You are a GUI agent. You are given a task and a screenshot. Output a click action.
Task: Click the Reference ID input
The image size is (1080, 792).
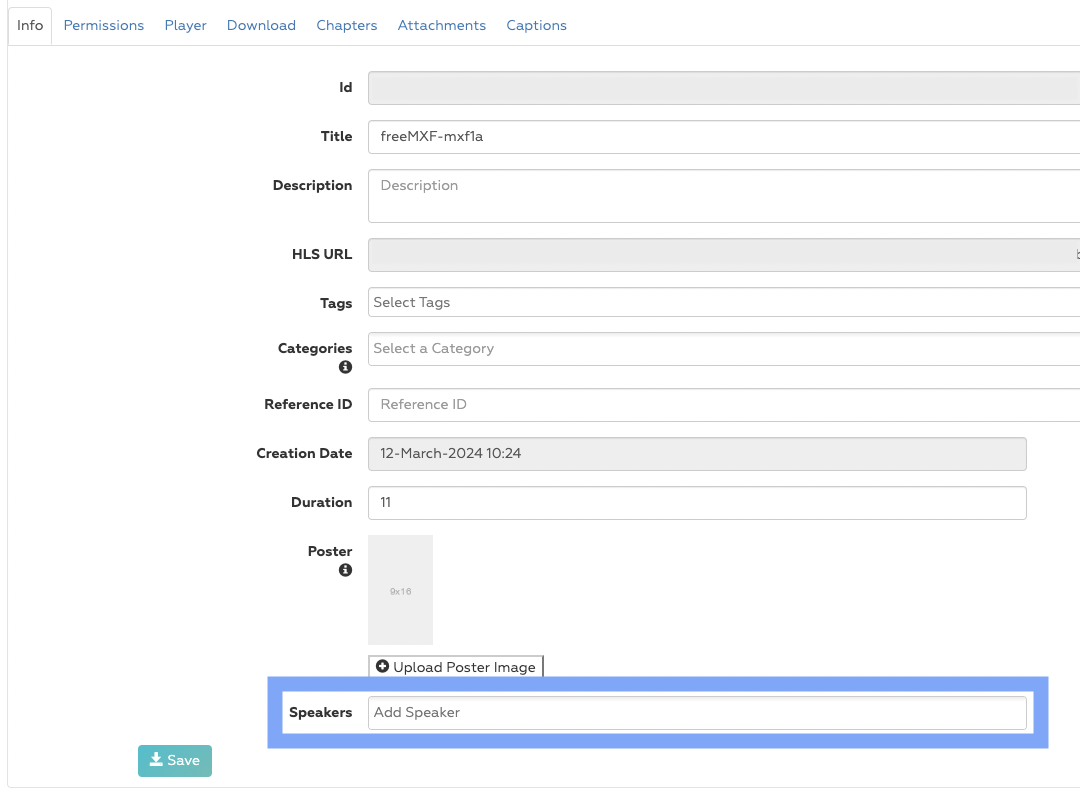(x=724, y=405)
